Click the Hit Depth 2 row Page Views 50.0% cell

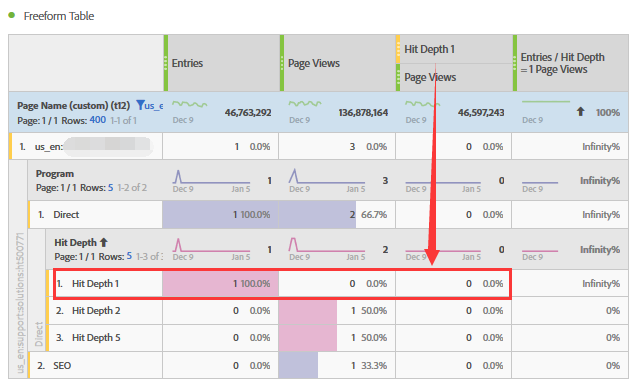click(337, 311)
